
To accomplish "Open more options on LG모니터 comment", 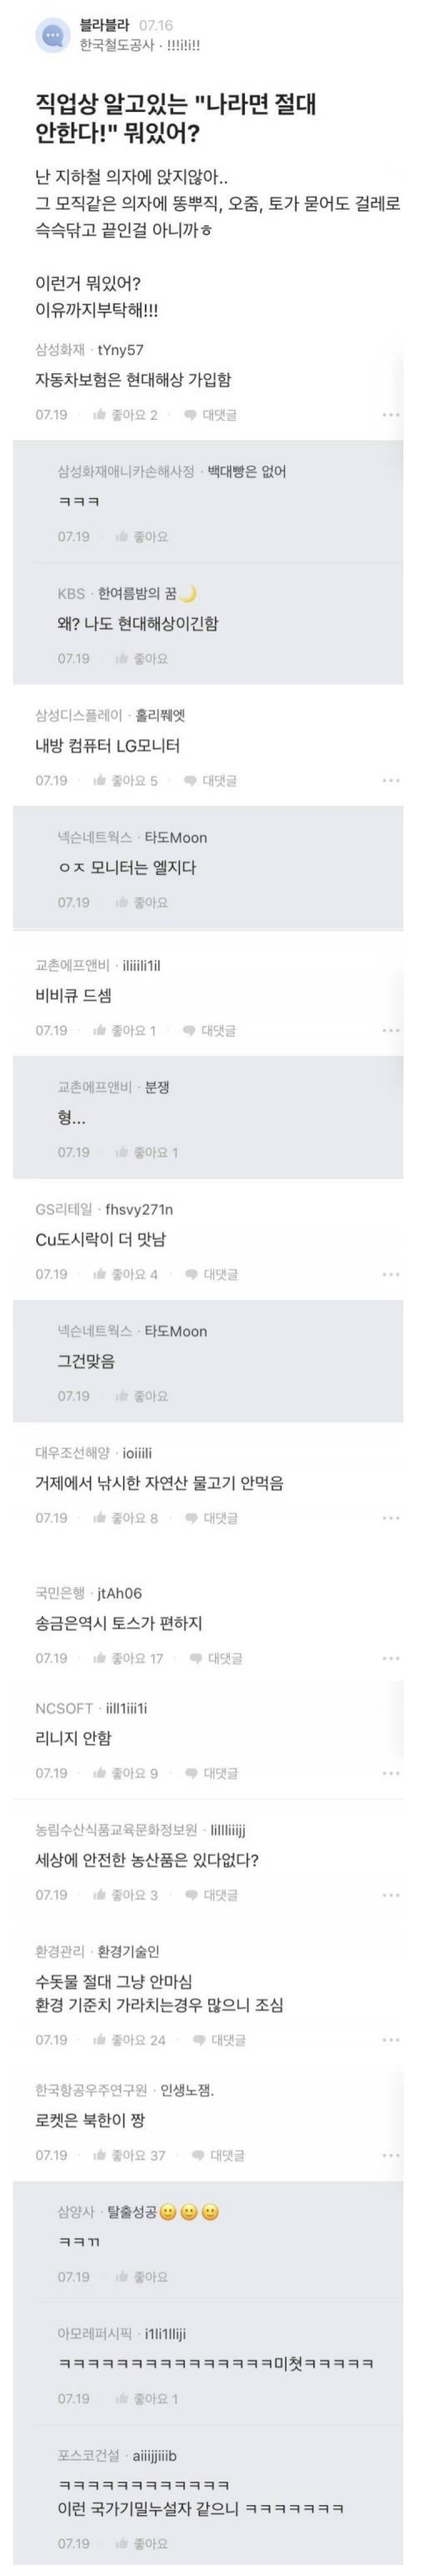I will click(391, 780).
